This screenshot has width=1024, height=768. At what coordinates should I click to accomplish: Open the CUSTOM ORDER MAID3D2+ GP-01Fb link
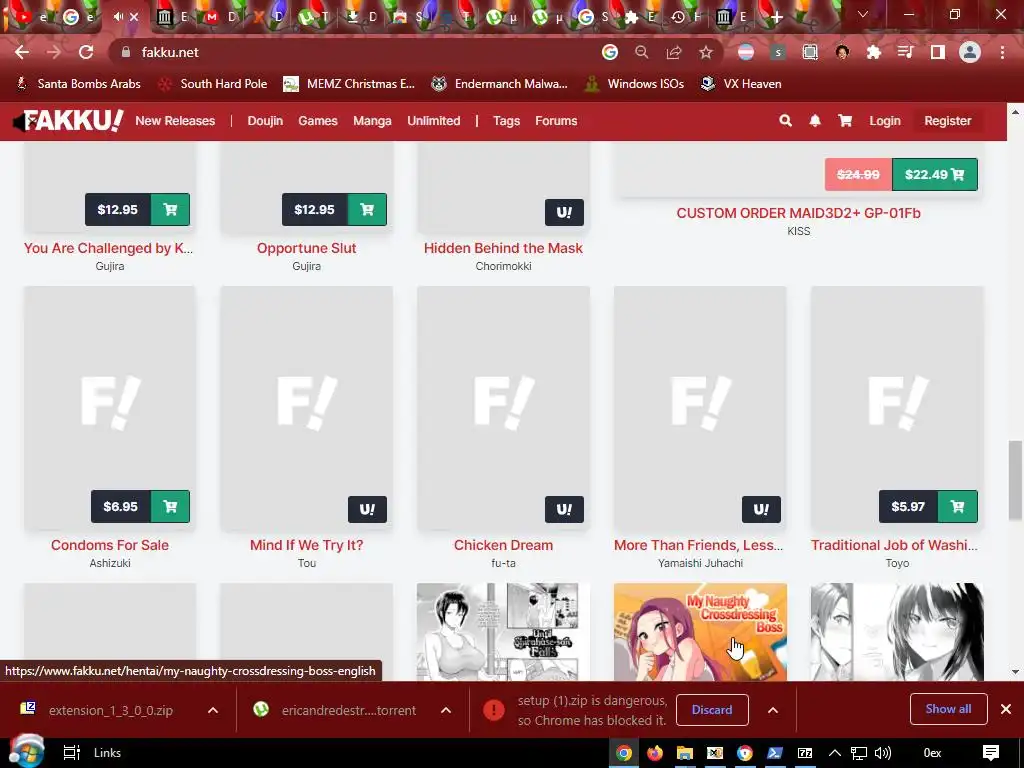click(799, 213)
